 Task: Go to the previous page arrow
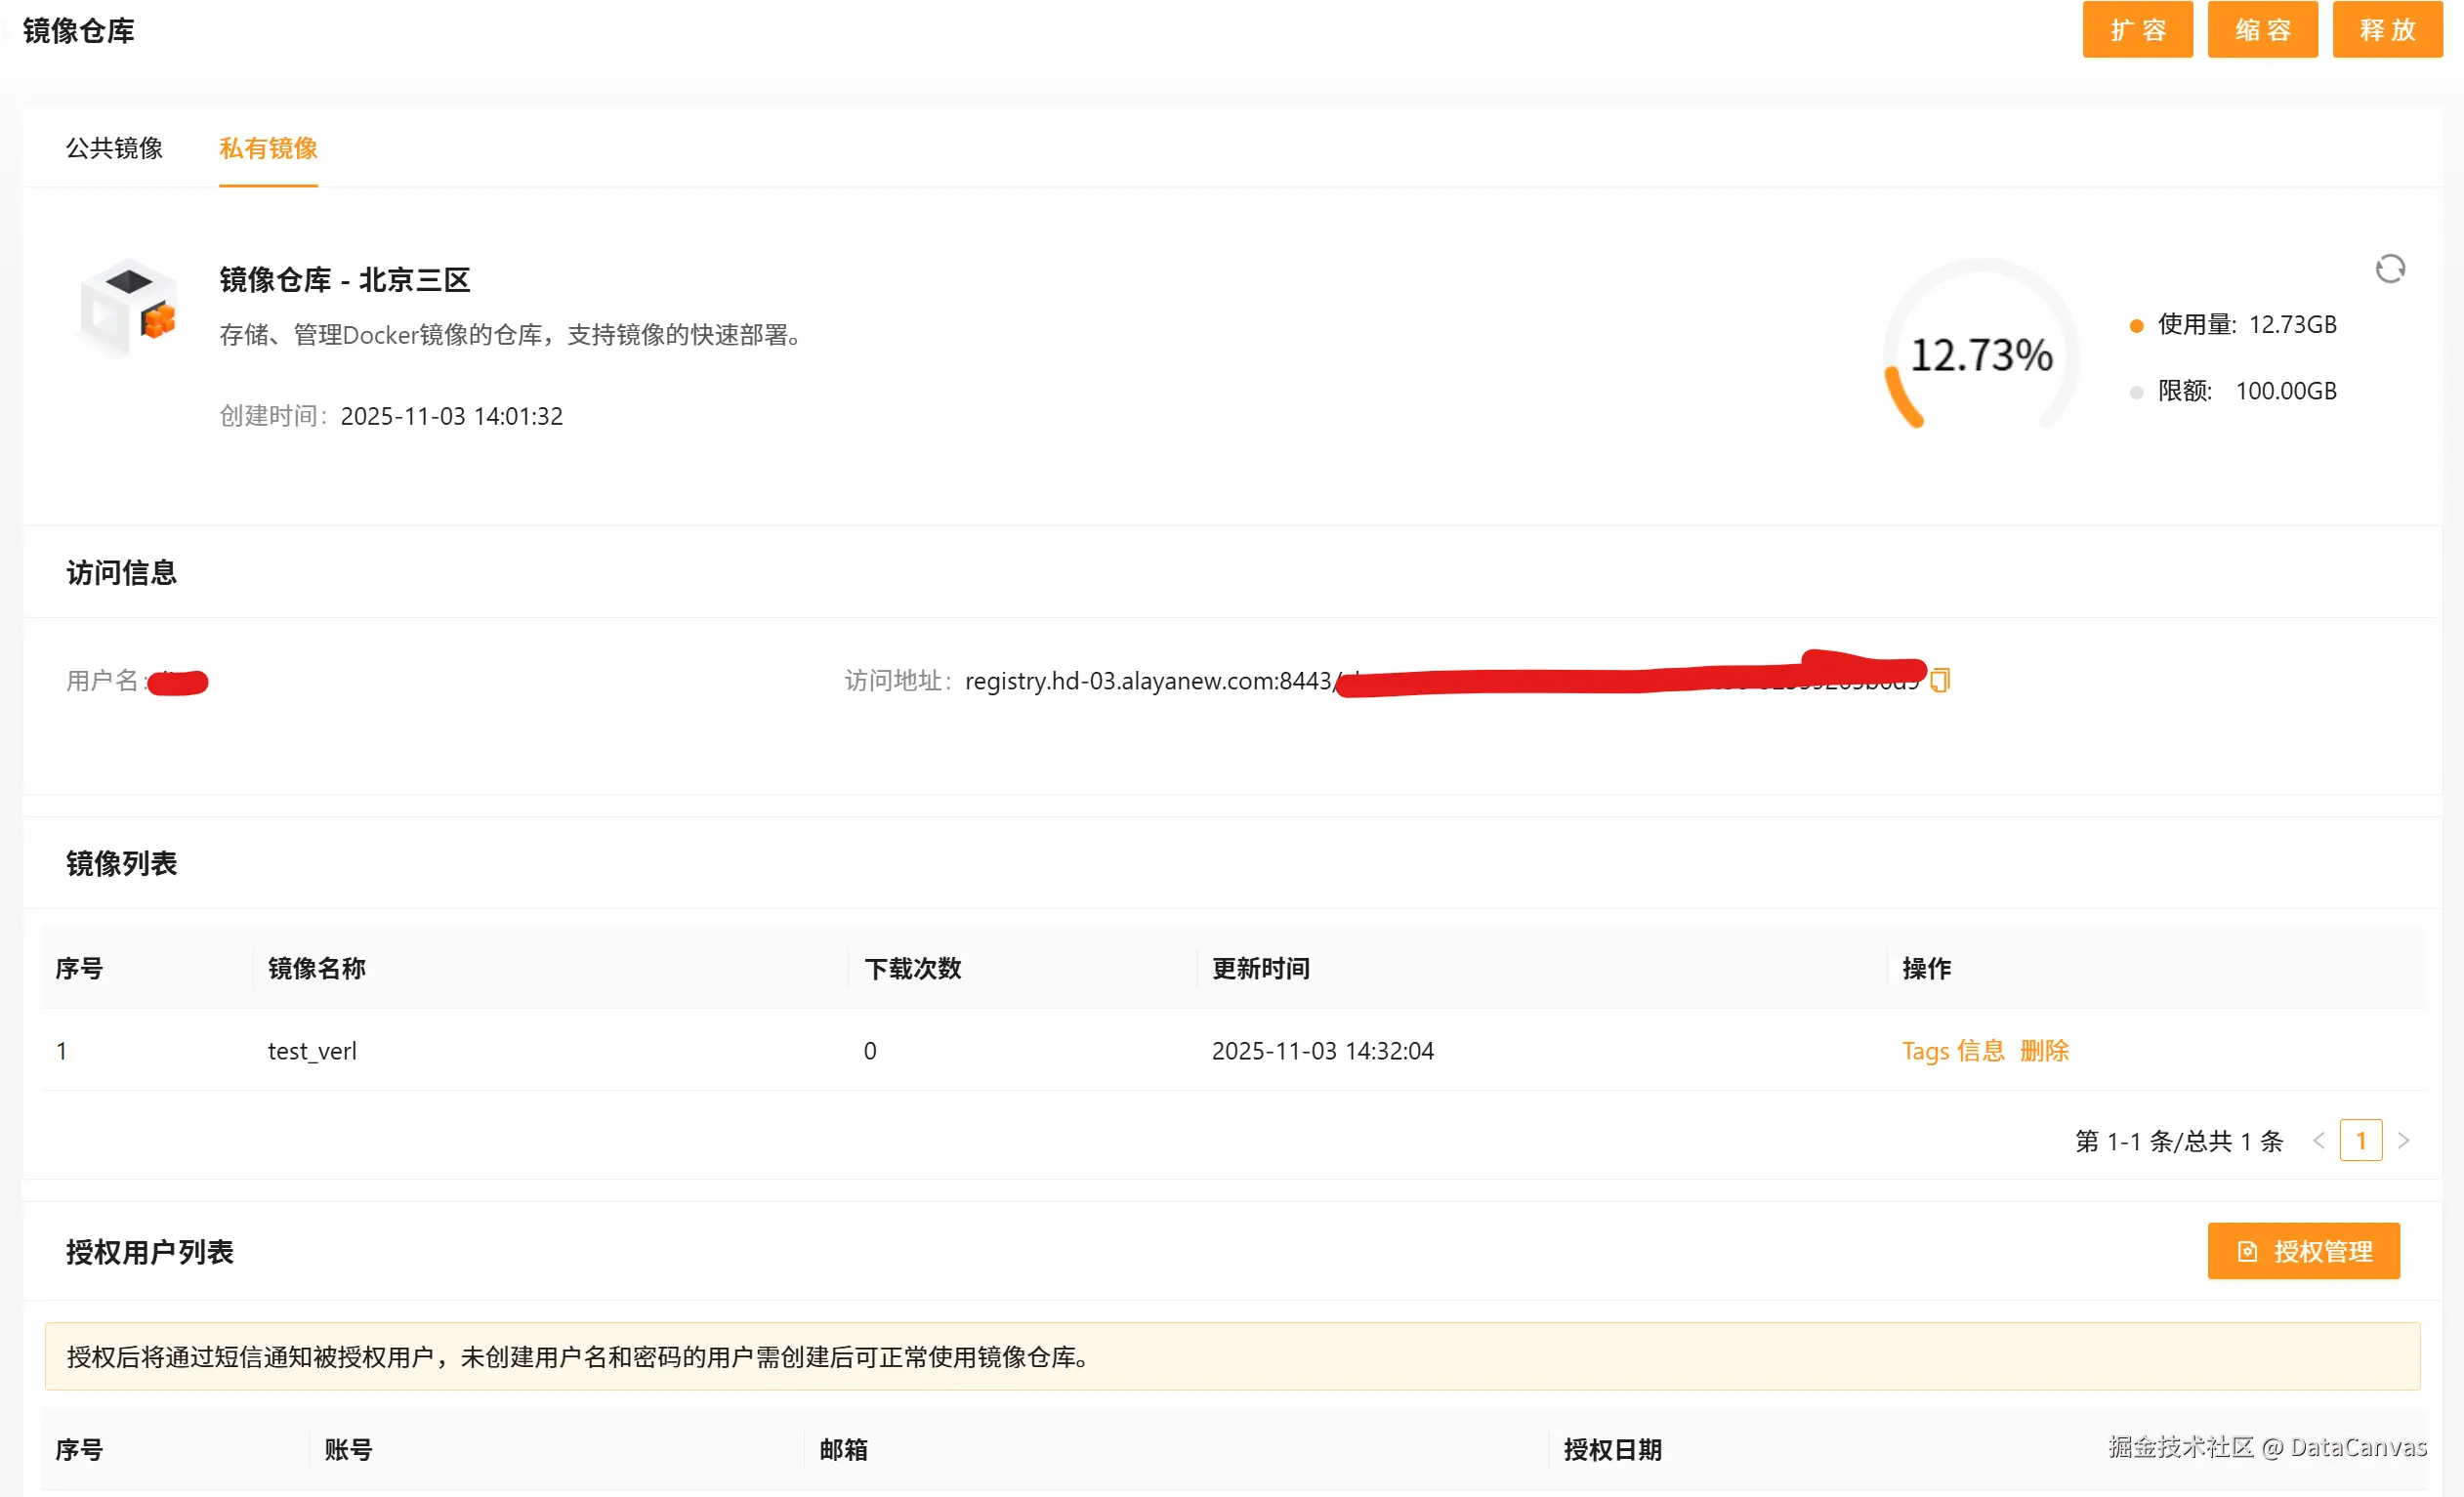point(2318,1141)
